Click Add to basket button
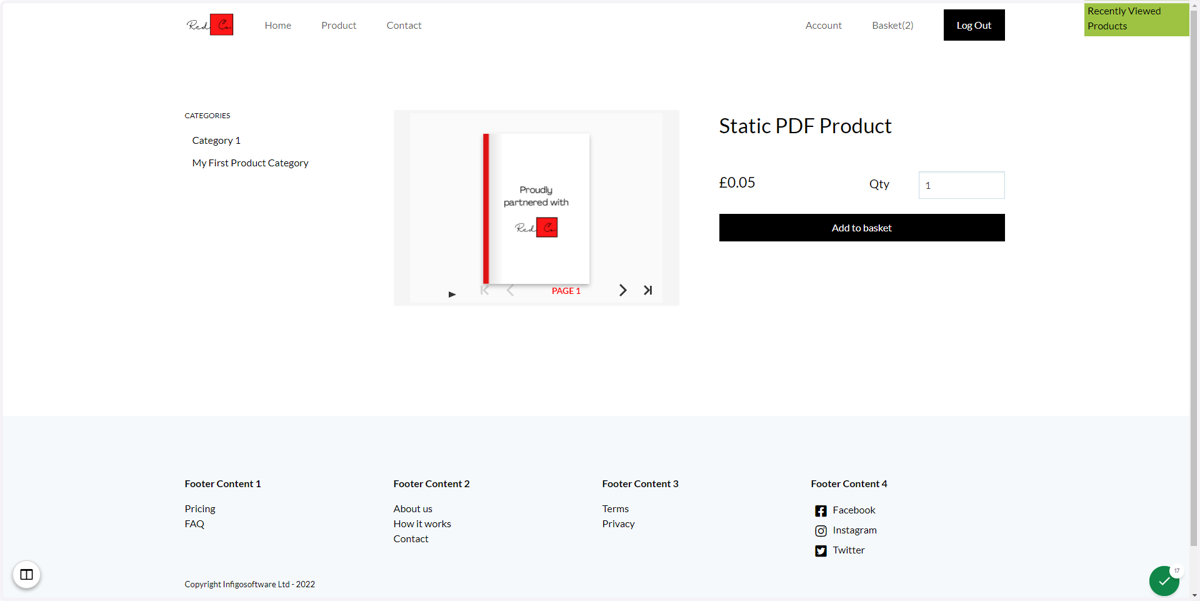 [x=862, y=228]
